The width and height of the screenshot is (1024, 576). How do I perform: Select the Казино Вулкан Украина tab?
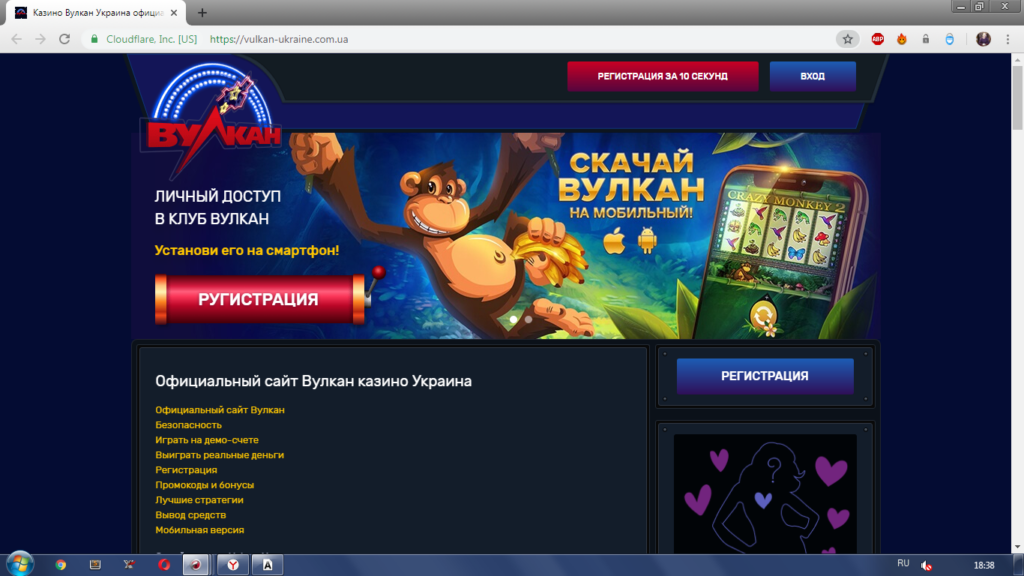point(97,12)
